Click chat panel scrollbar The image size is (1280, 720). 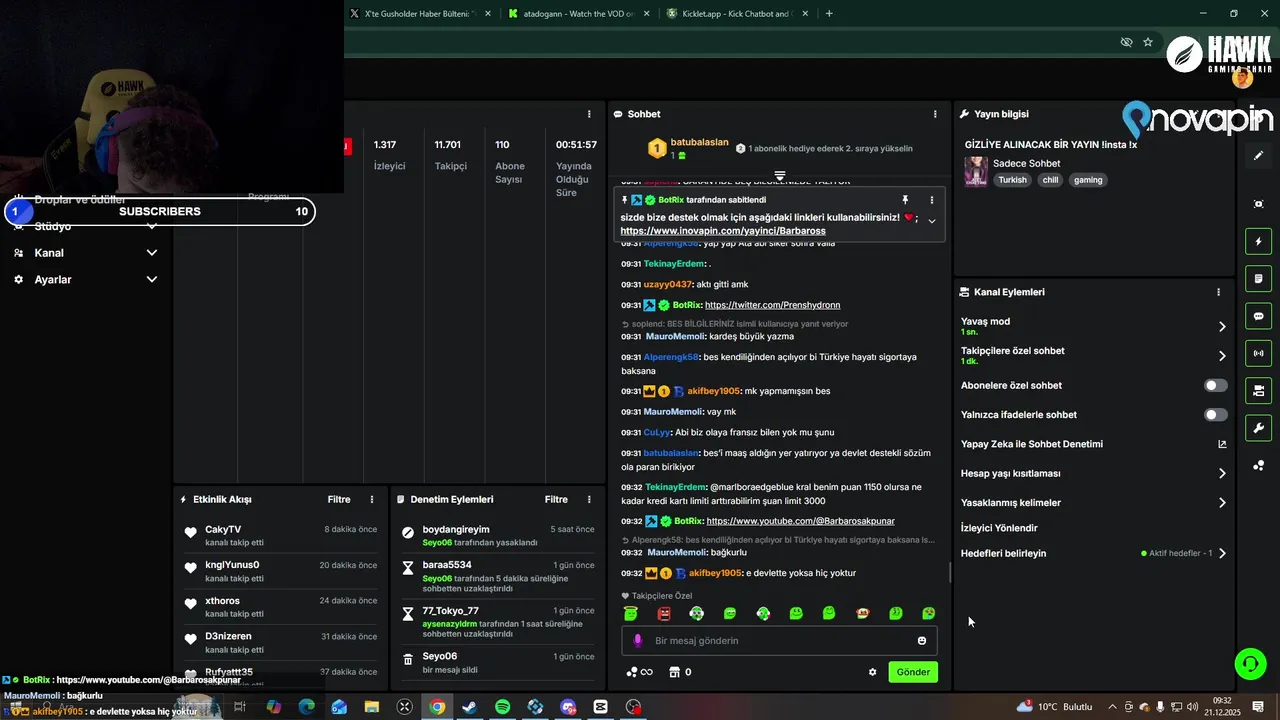951,573
